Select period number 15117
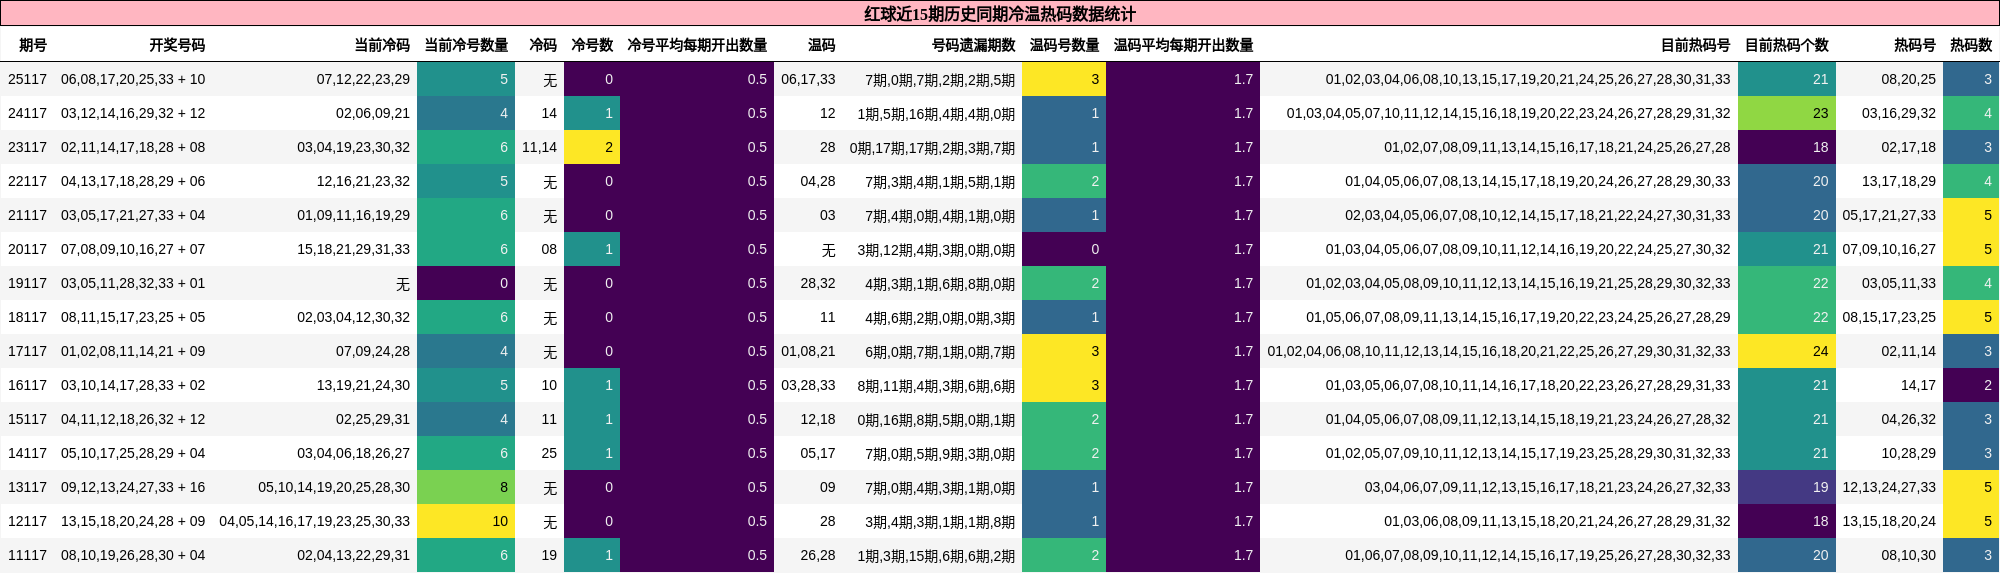 [x=27, y=419]
